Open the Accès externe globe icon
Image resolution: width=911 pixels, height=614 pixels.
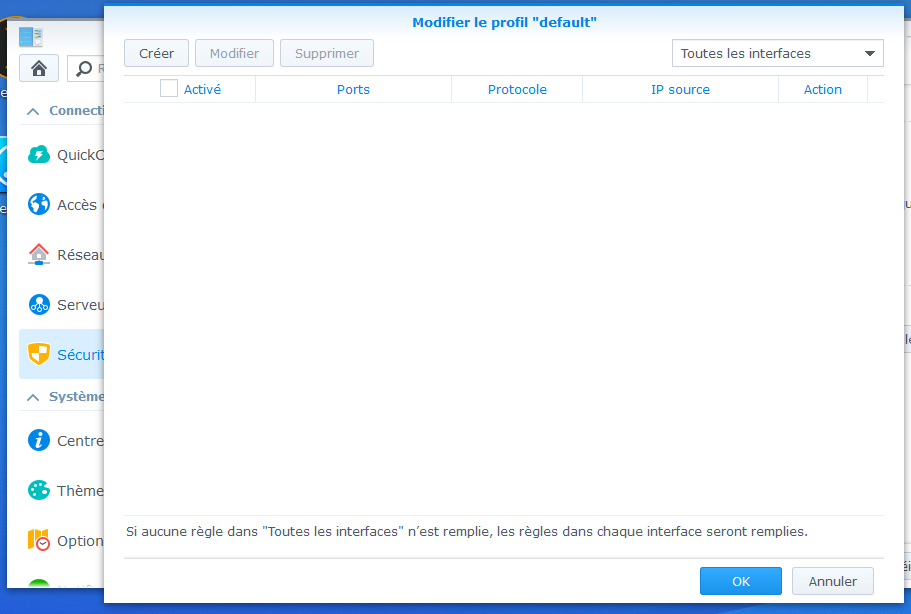click(x=39, y=204)
